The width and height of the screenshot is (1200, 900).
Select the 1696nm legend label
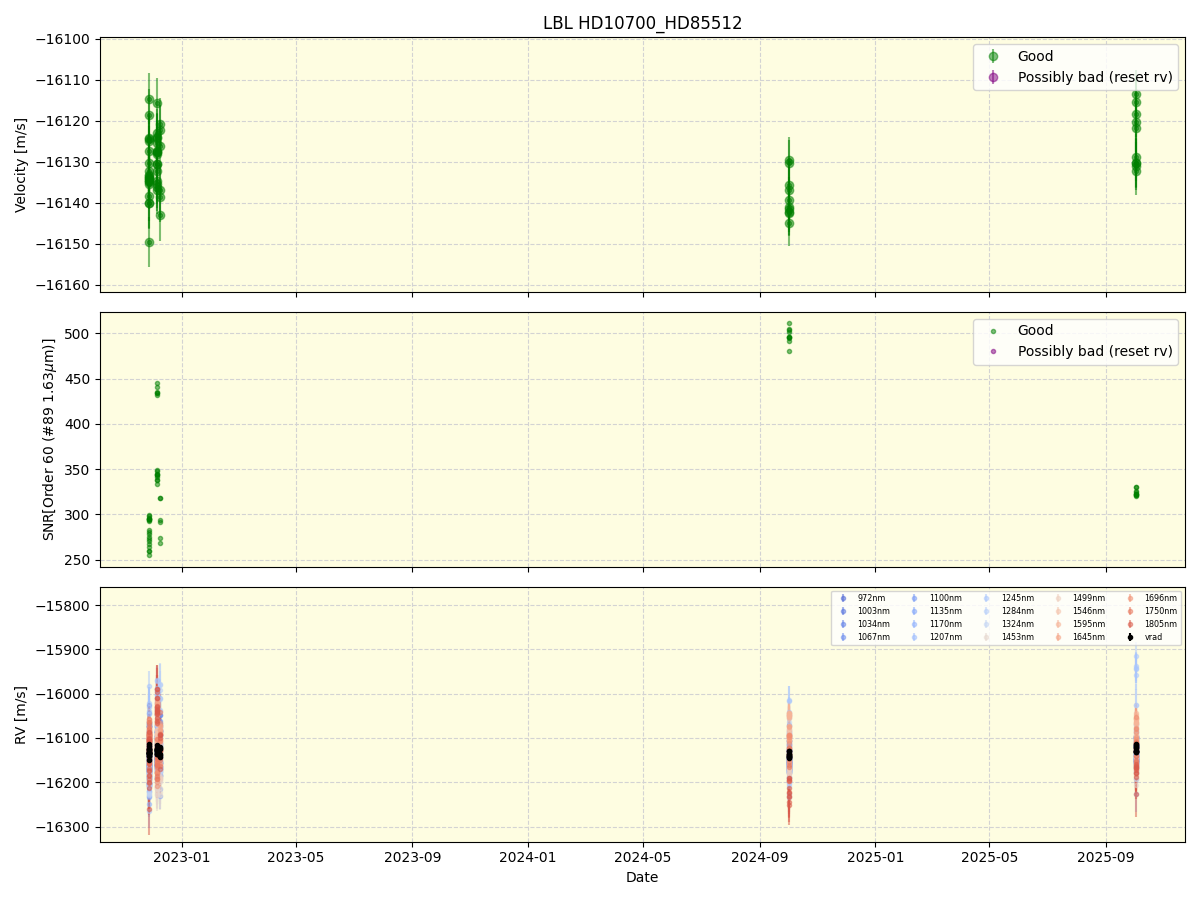coord(1160,598)
